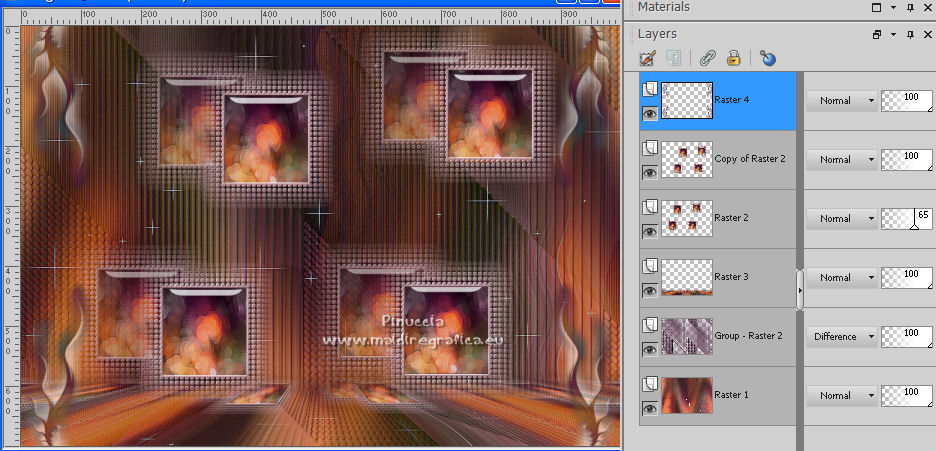The width and height of the screenshot is (936, 451).
Task: Select the Raster 2 layer thumbnail
Action: click(x=687, y=218)
